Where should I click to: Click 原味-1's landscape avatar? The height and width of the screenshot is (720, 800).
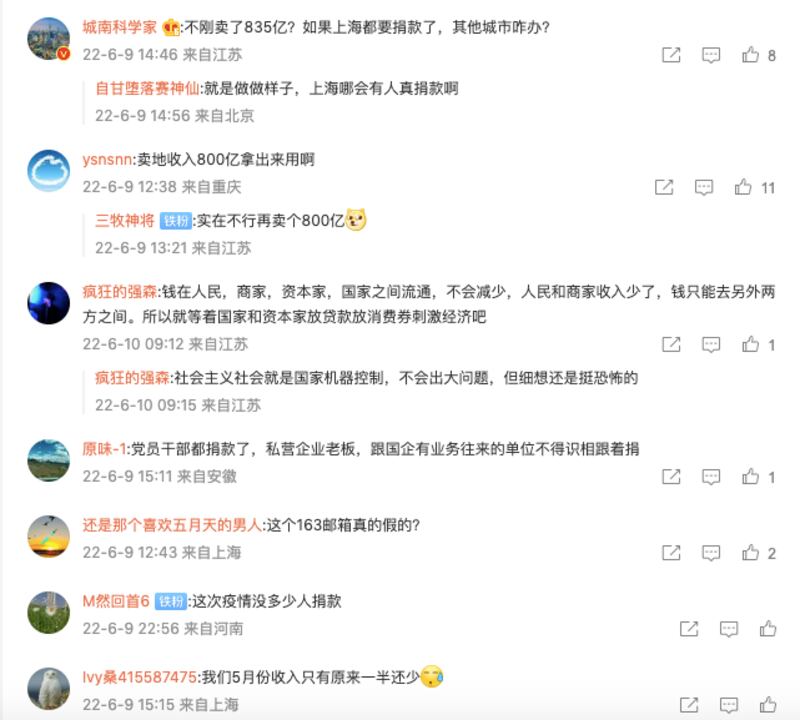click(x=48, y=460)
